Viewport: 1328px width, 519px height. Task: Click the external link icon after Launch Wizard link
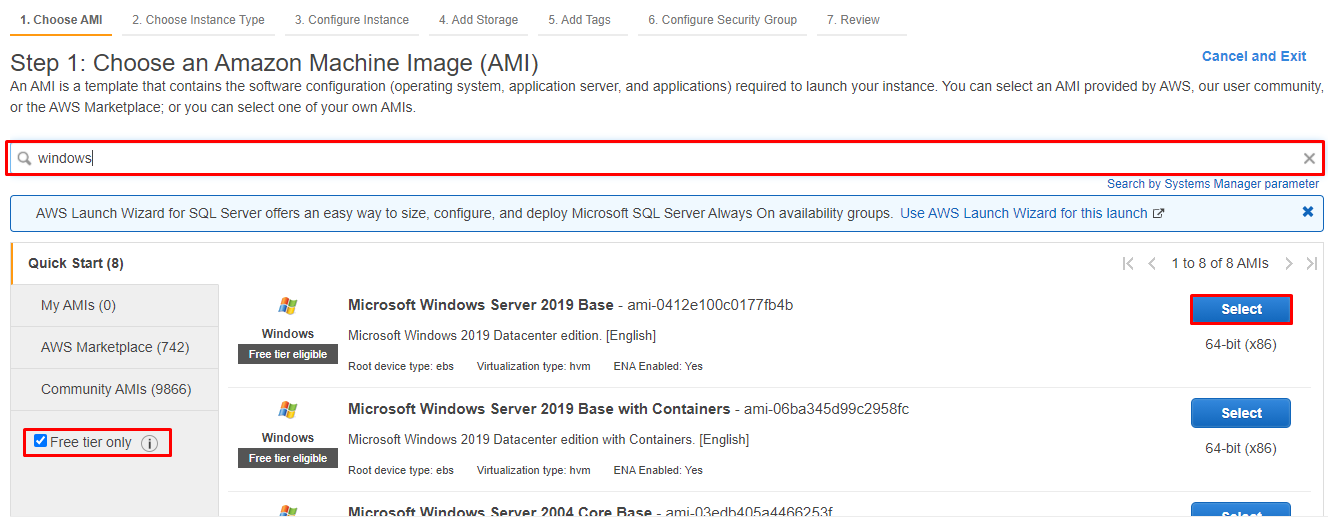point(1159,214)
